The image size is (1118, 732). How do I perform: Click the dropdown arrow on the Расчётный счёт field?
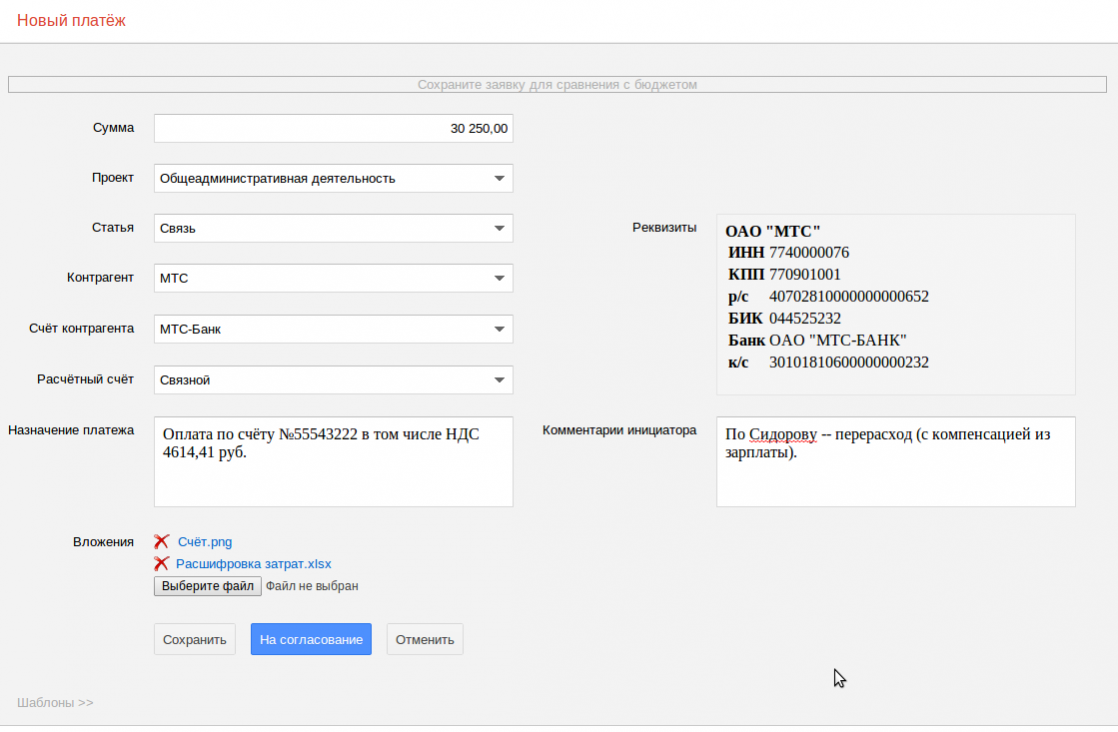(x=499, y=380)
